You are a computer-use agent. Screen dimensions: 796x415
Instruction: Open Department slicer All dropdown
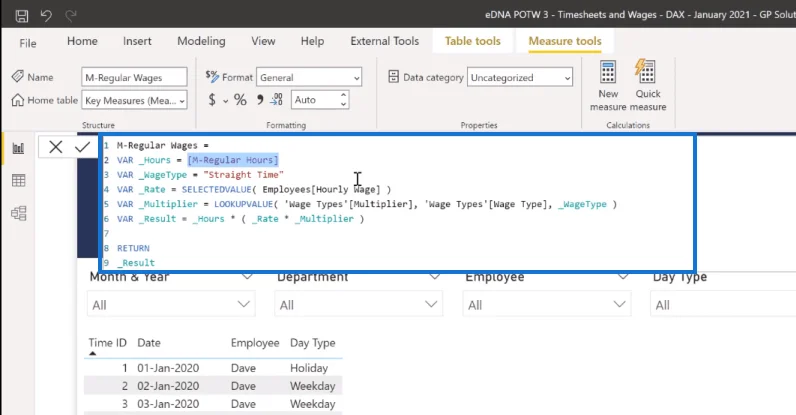pos(358,305)
